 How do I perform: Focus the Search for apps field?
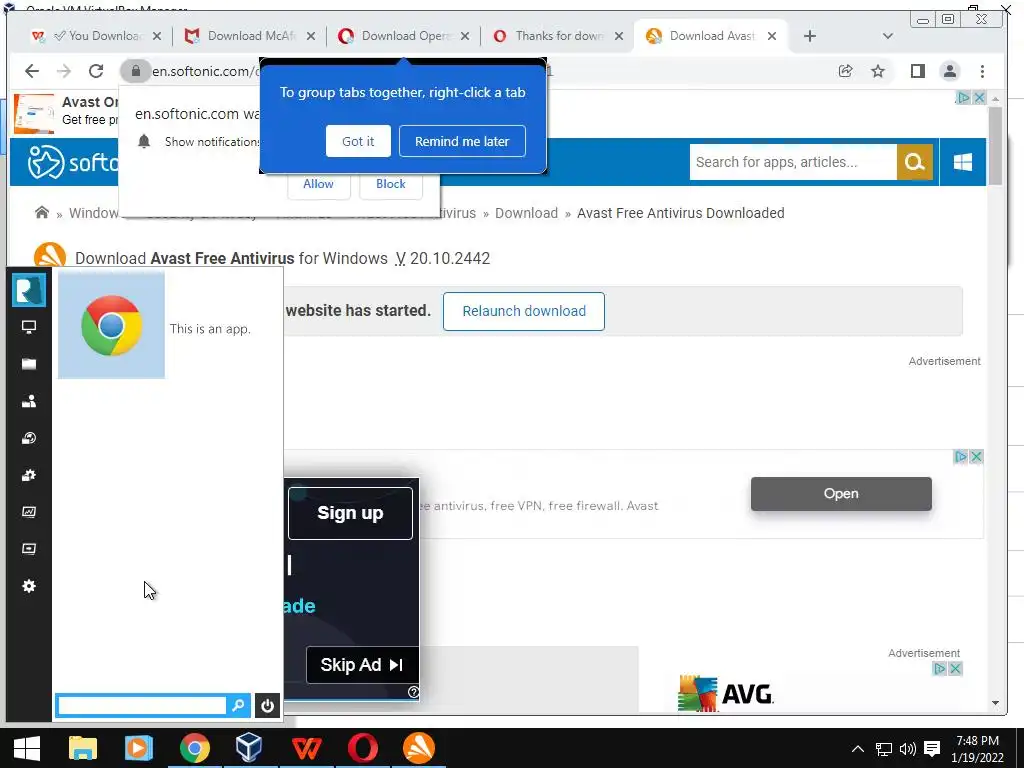pos(793,162)
